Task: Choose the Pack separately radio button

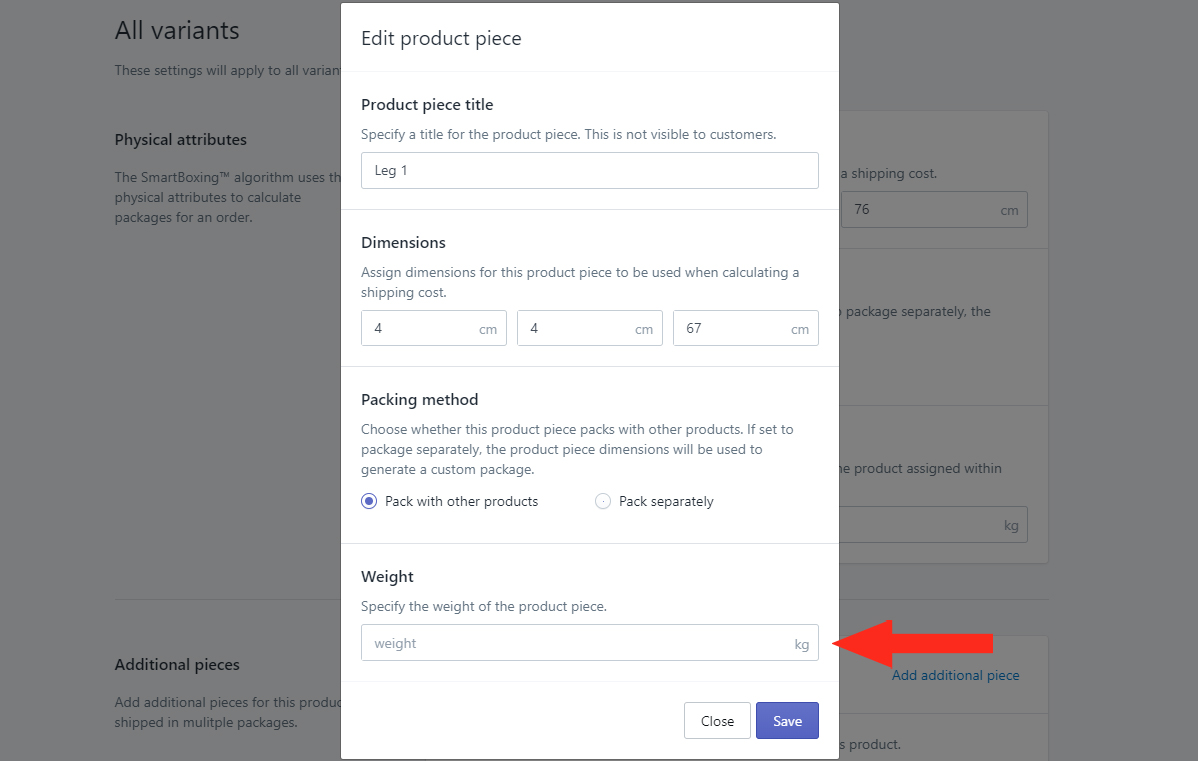Action: 603,501
